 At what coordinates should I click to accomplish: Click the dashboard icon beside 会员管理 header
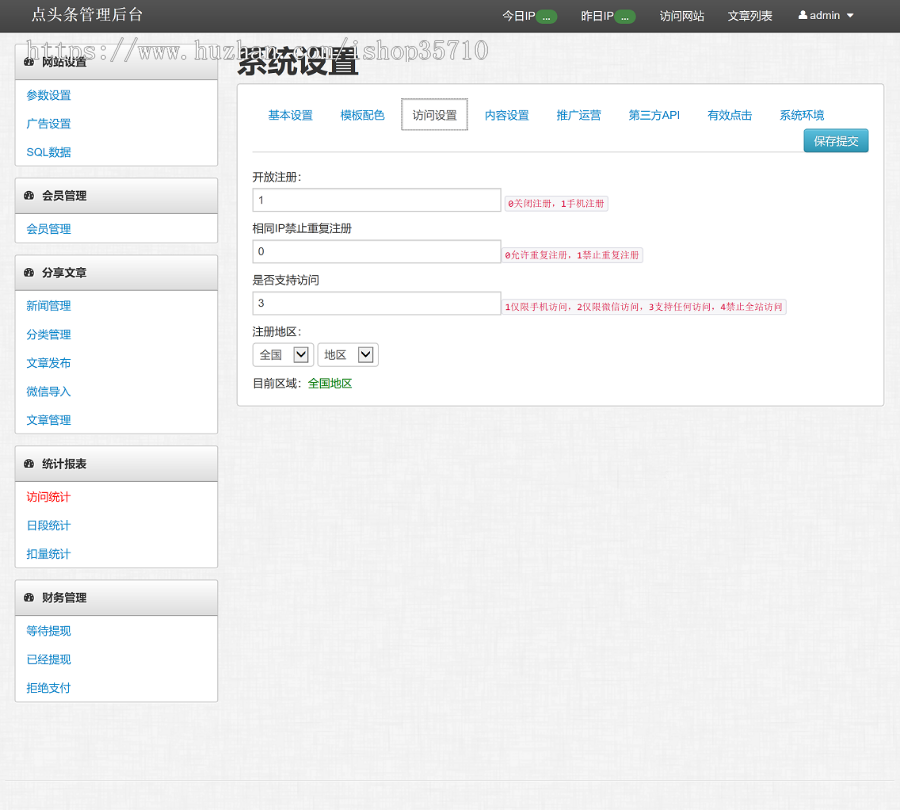coord(29,196)
